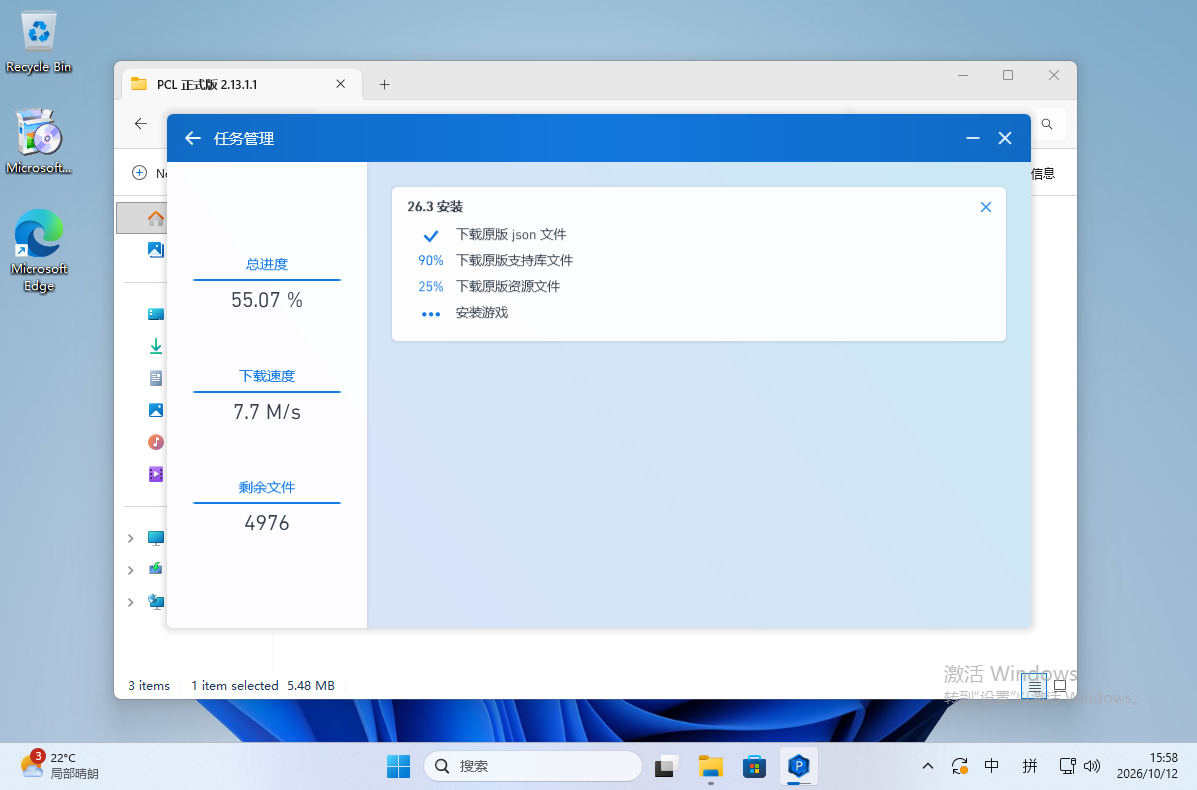The height and width of the screenshot is (790, 1197).
Task: Toggle the 拼 input method mode
Action: pos(1030,766)
